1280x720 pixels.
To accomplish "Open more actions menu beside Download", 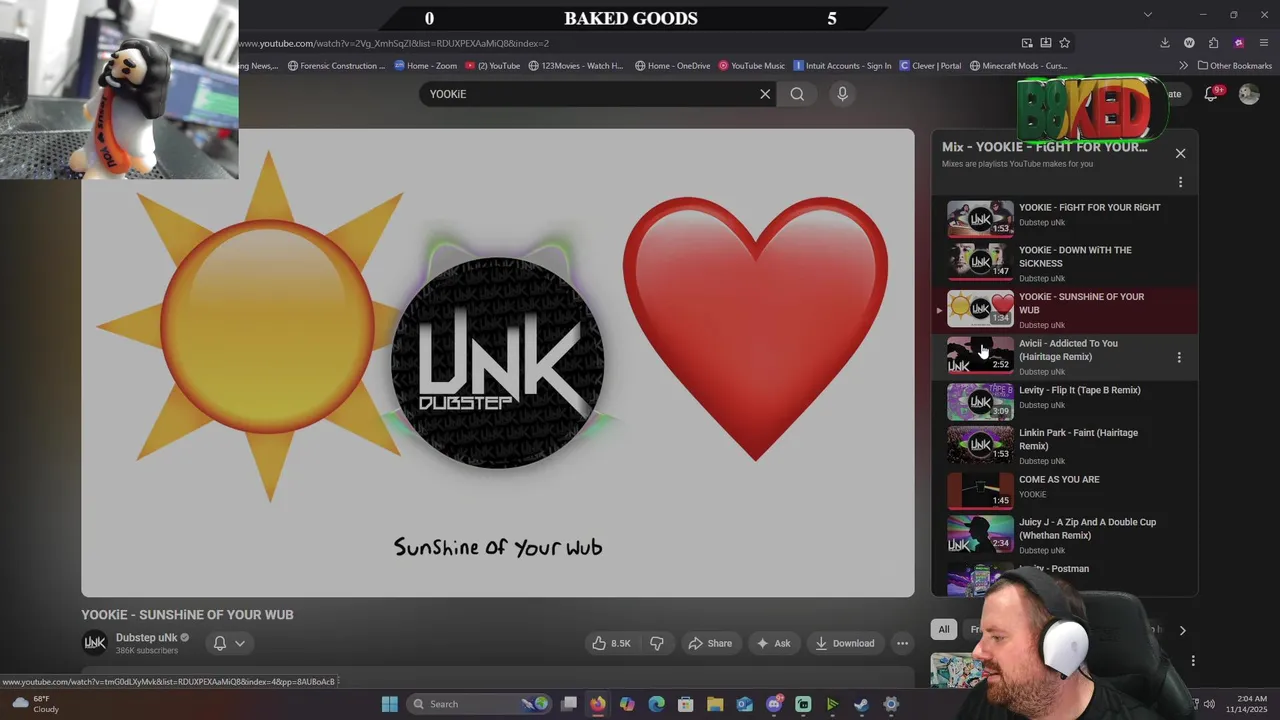I will coord(902,643).
